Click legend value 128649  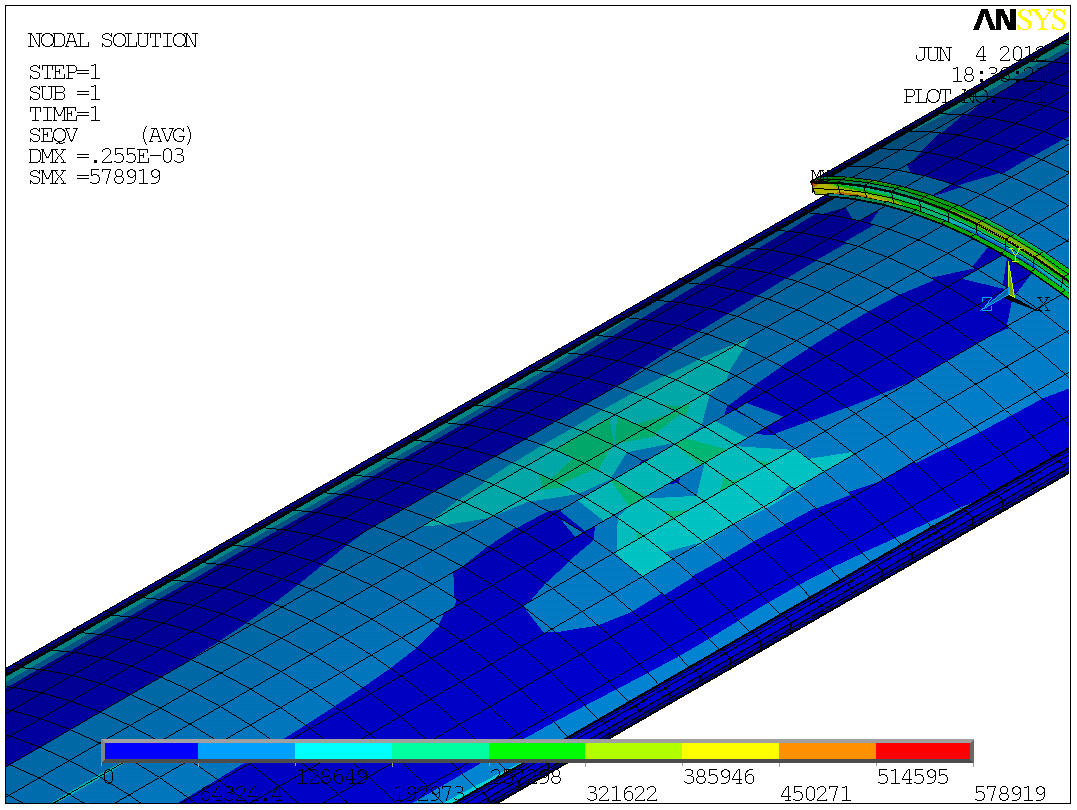[x=332, y=777]
